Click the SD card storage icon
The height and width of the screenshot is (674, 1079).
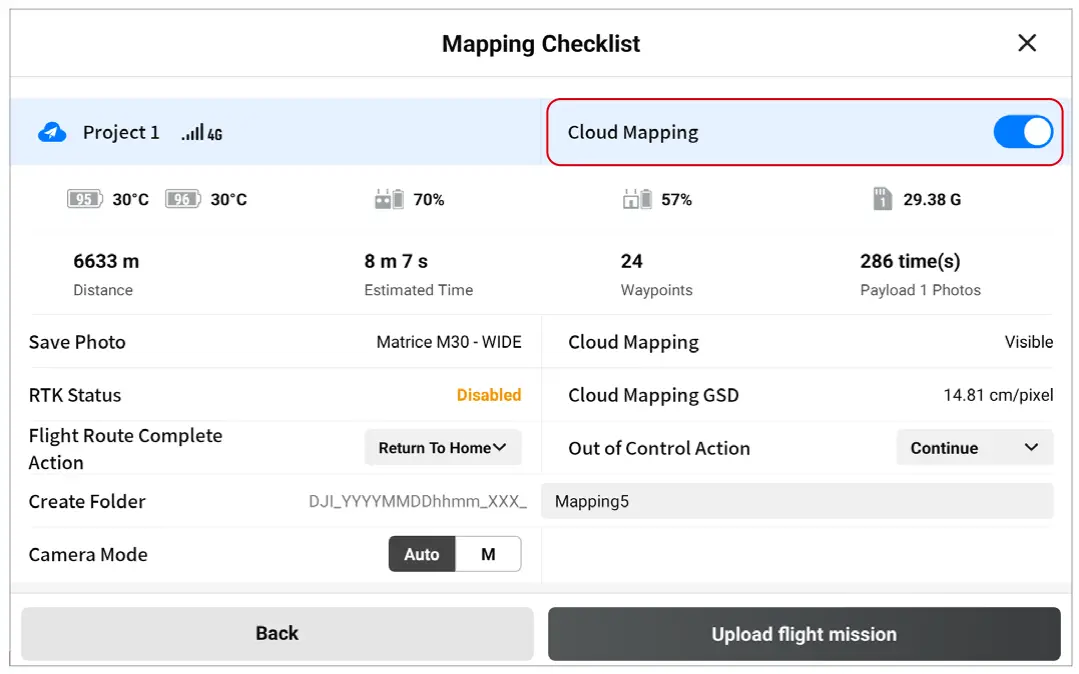[883, 199]
